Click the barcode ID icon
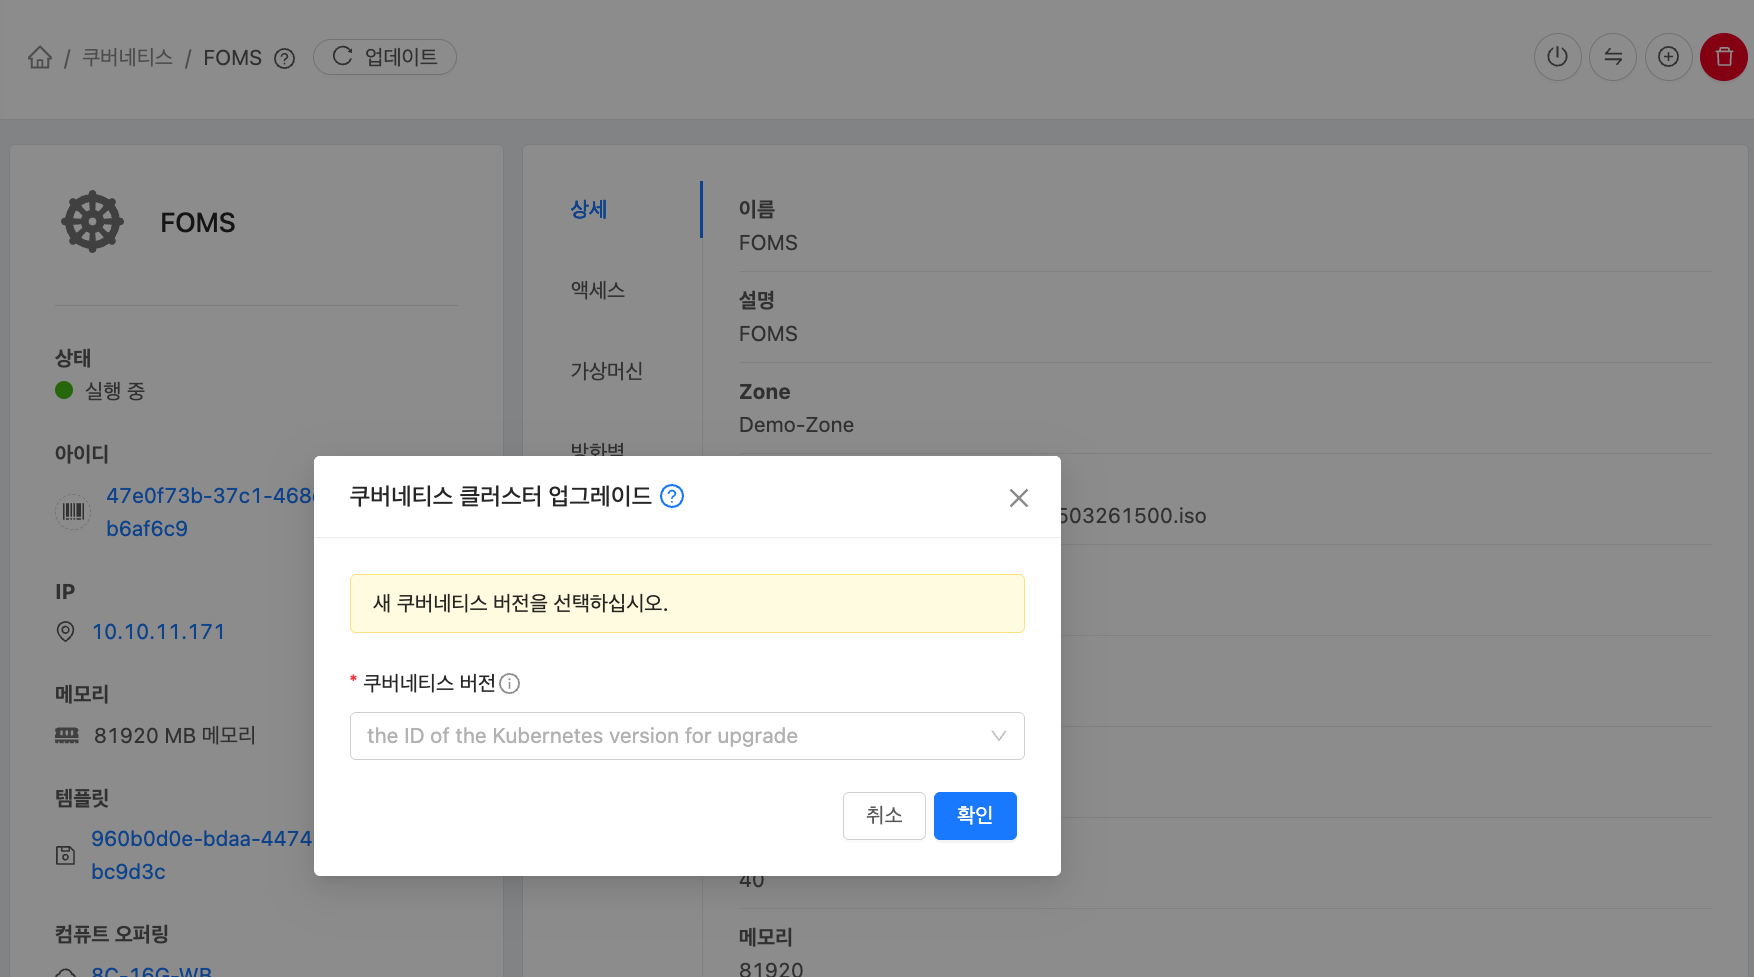This screenshot has height=977, width=1754. (73, 512)
